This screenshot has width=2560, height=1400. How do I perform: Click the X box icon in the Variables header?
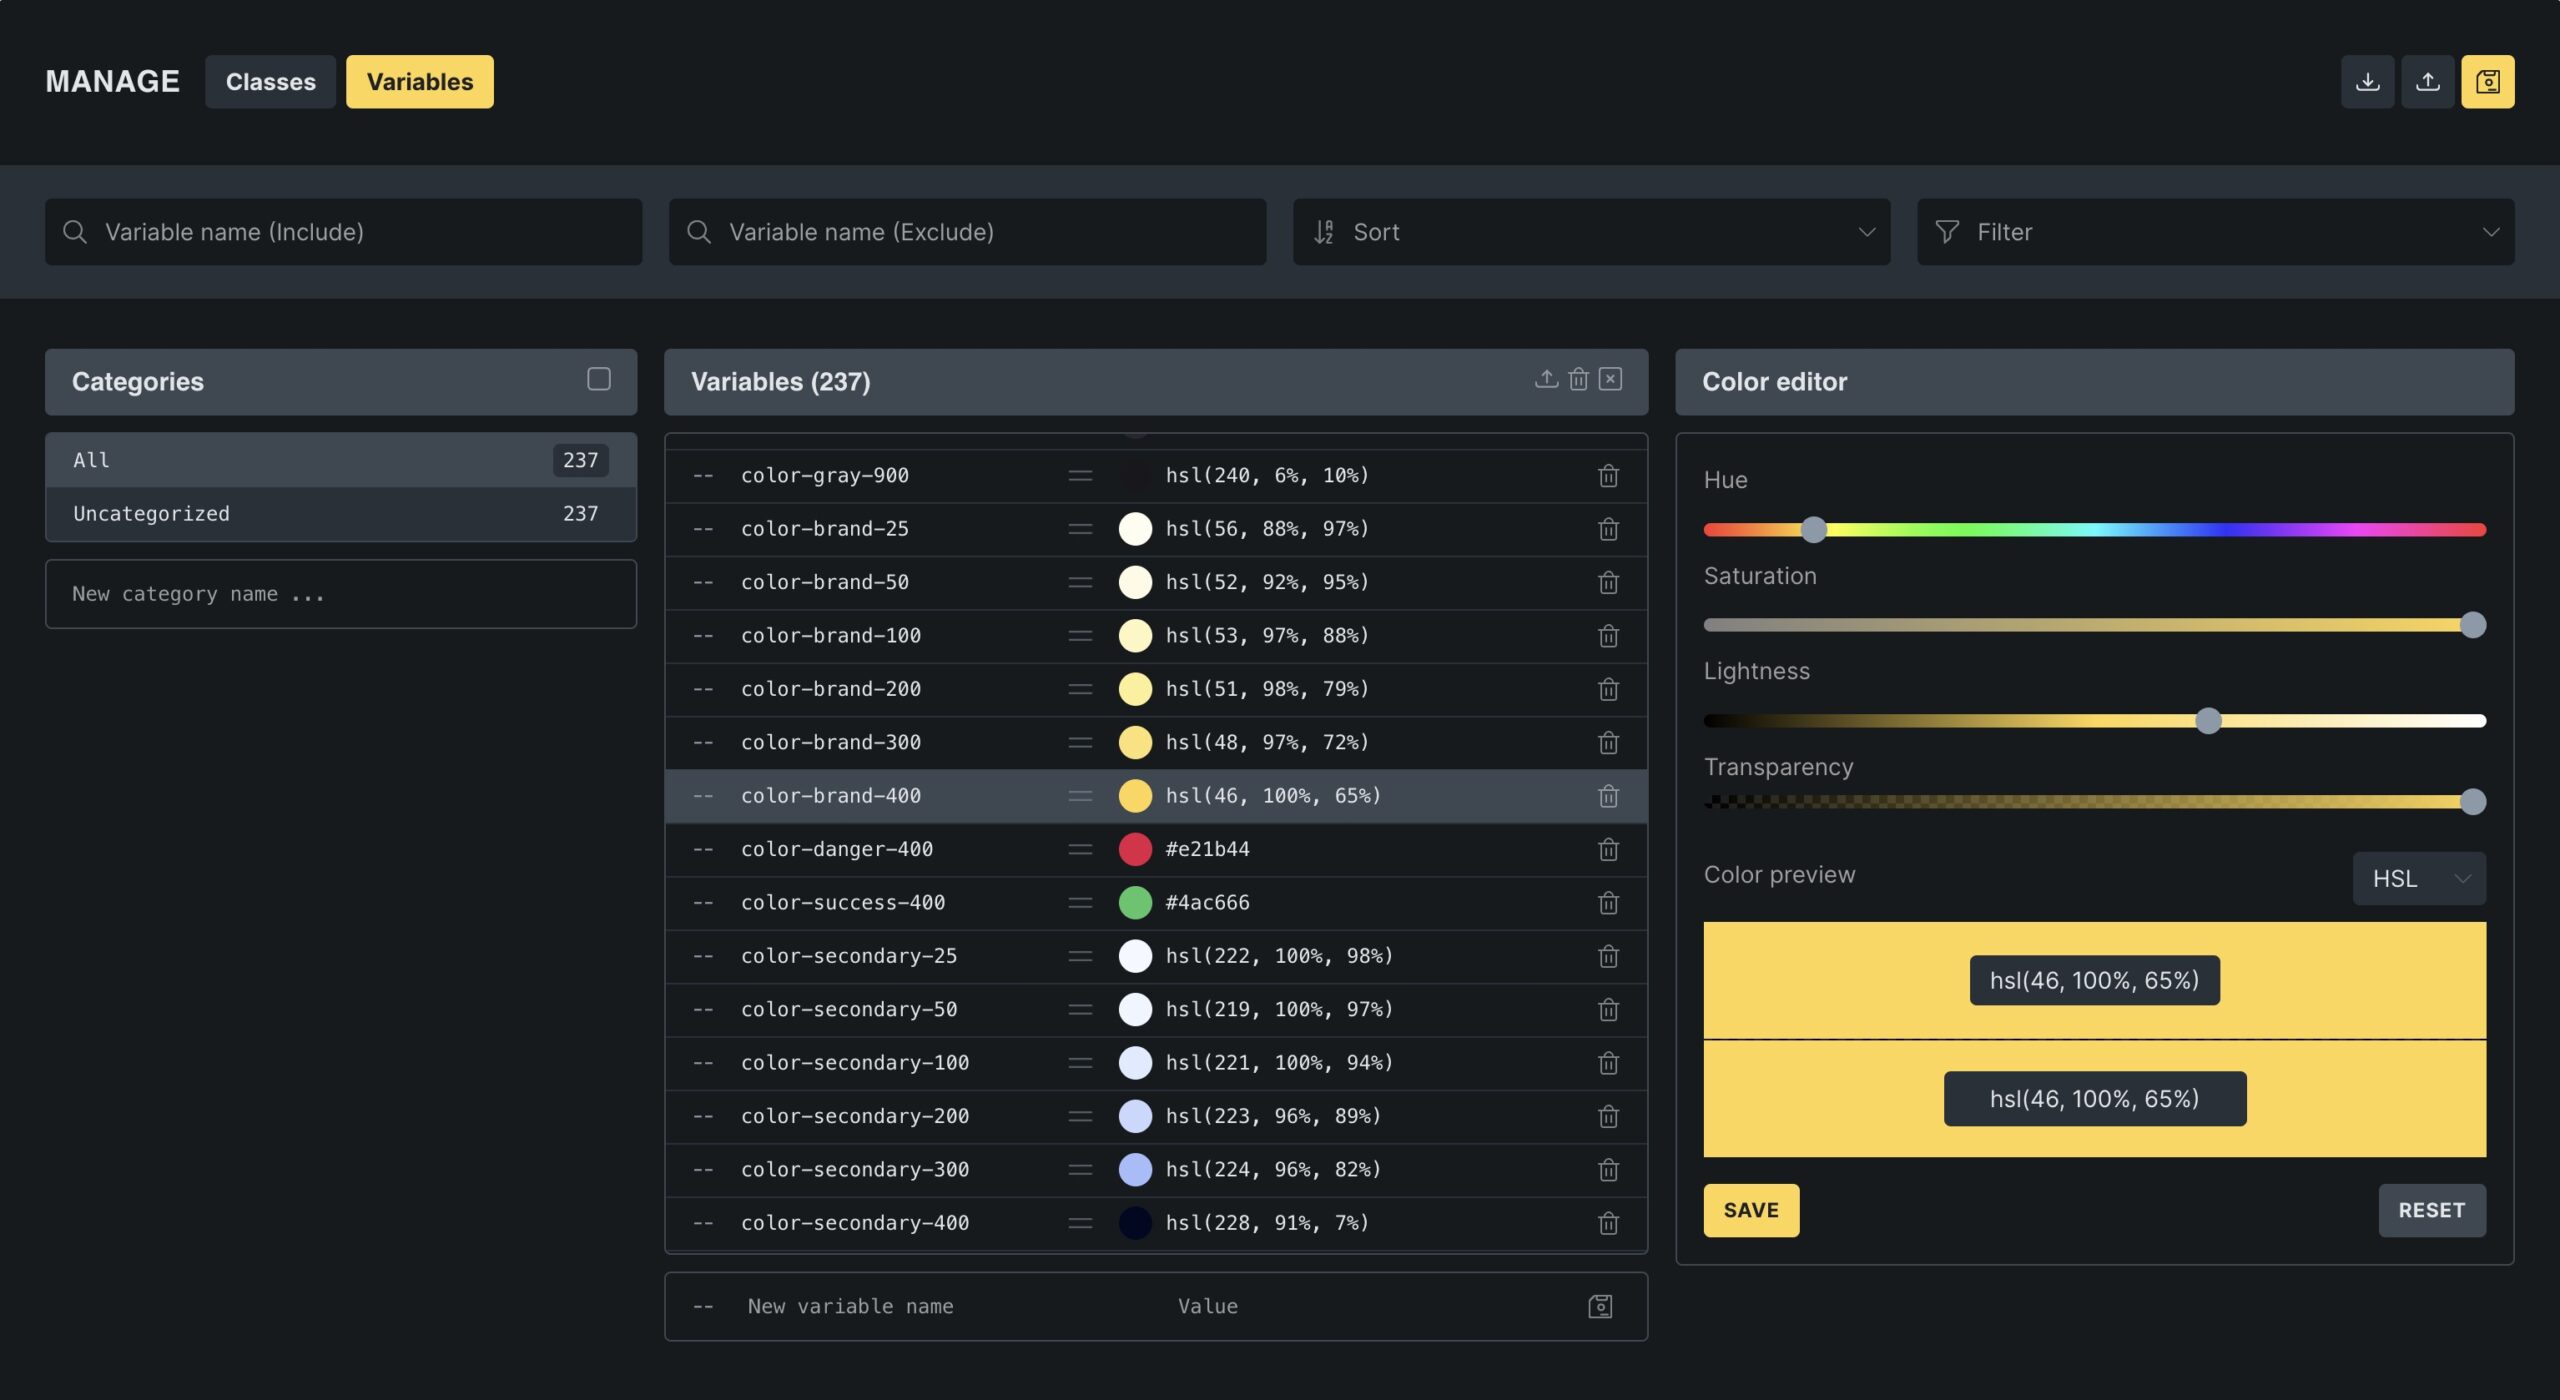pos(1610,379)
